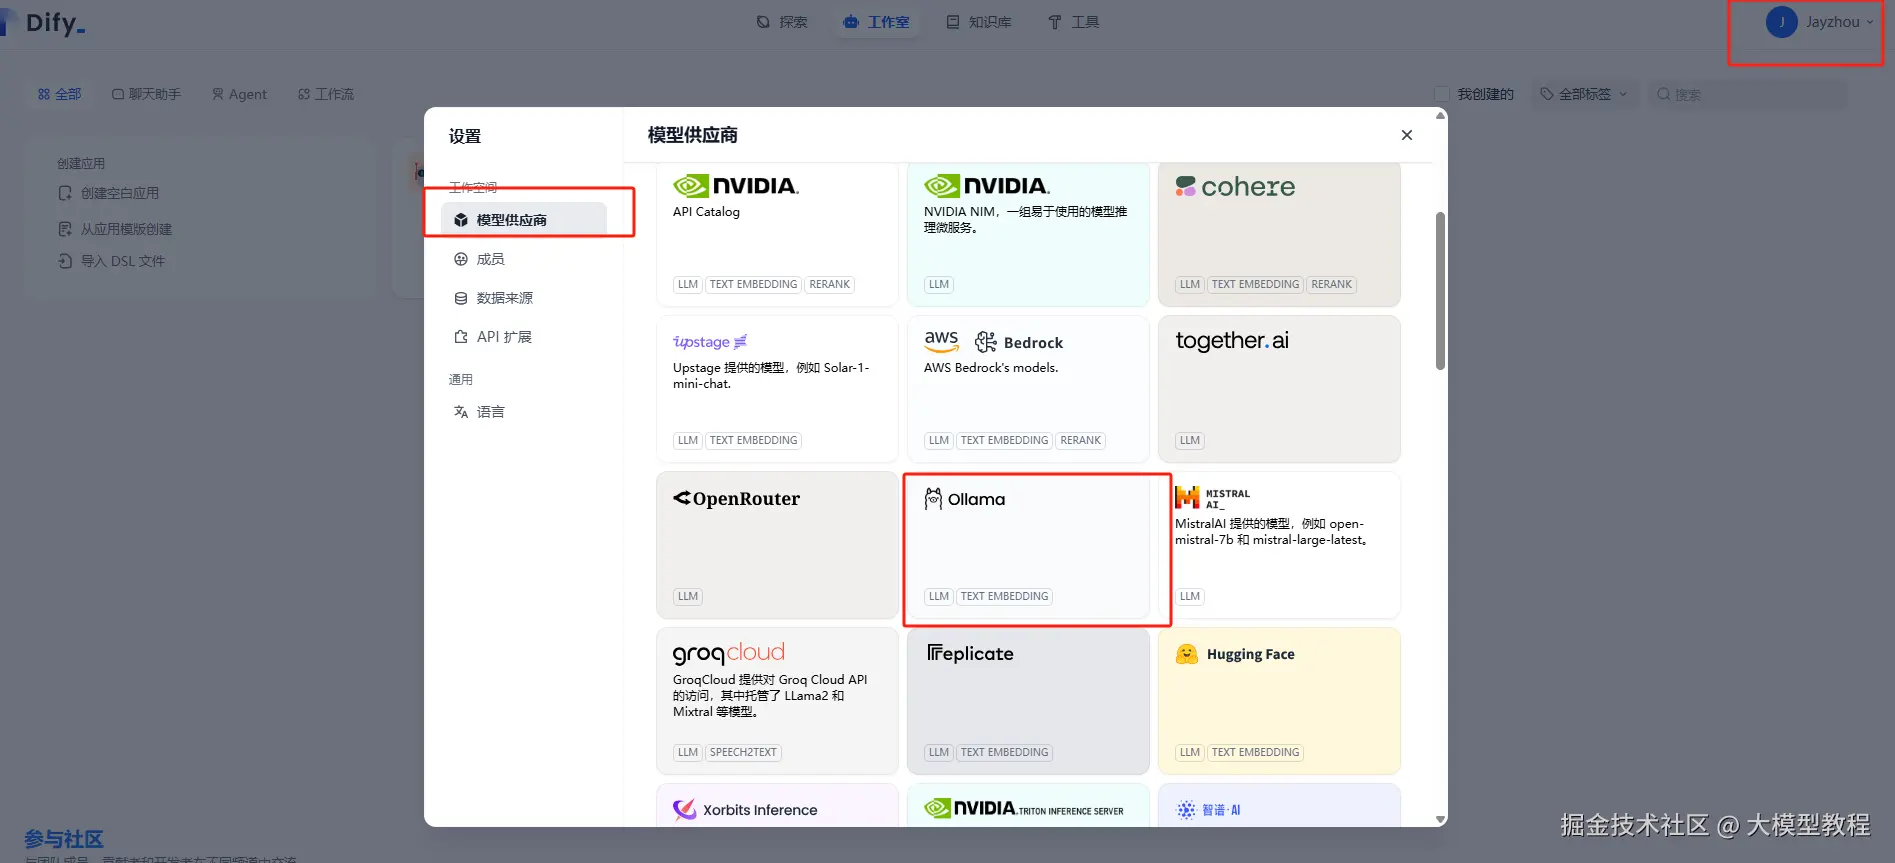Select the NVIDIA NIM provider card
This screenshot has width=1895, height=863.
pos(1028,234)
